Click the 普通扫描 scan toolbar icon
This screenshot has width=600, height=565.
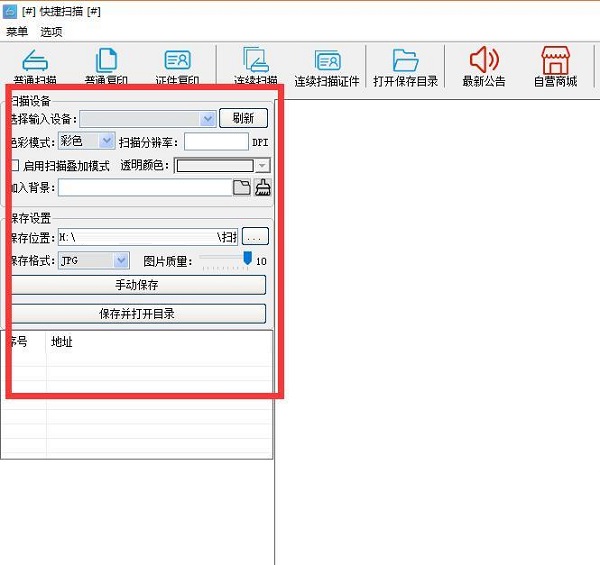coord(35,60)
